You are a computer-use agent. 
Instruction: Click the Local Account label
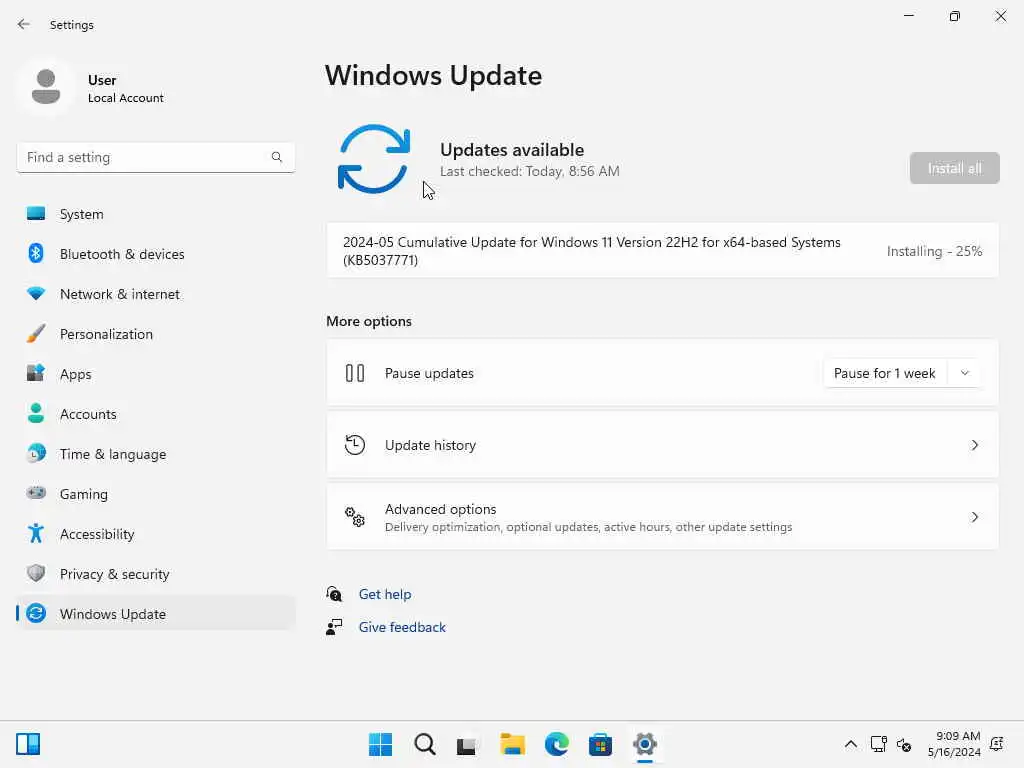125,98
